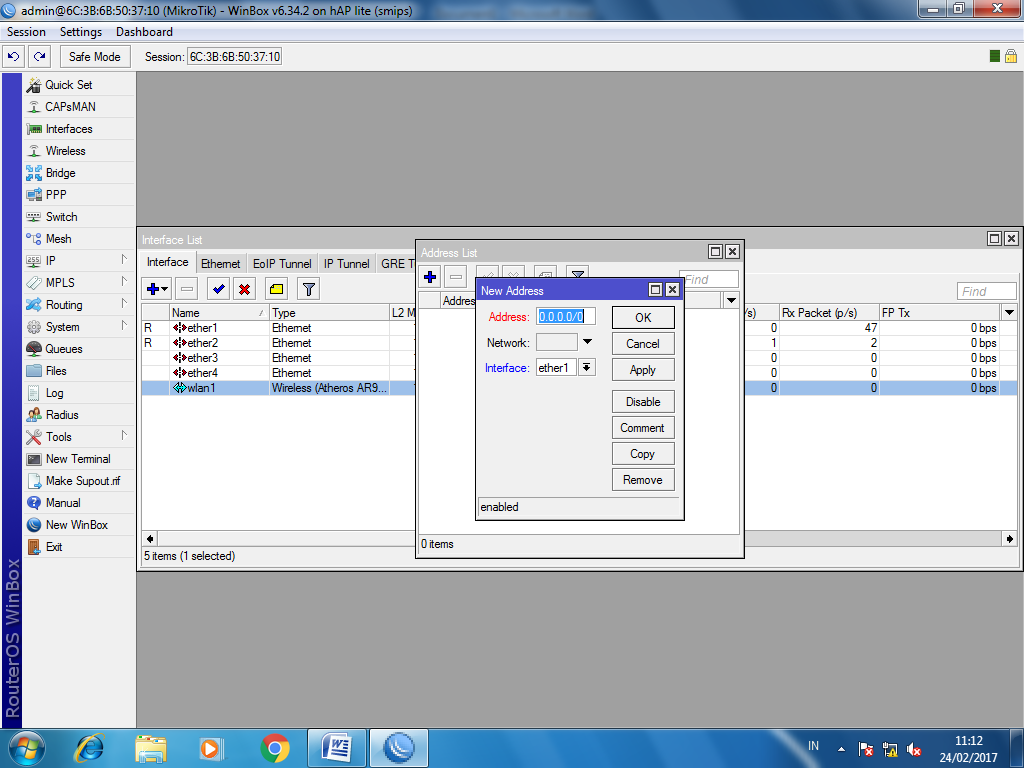
Task: Click red X disable in Interface List
Action: pos(244,289)
